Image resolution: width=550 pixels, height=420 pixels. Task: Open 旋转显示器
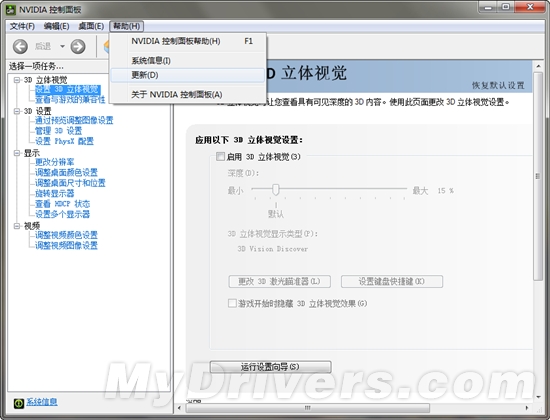(x=54, y=193)
